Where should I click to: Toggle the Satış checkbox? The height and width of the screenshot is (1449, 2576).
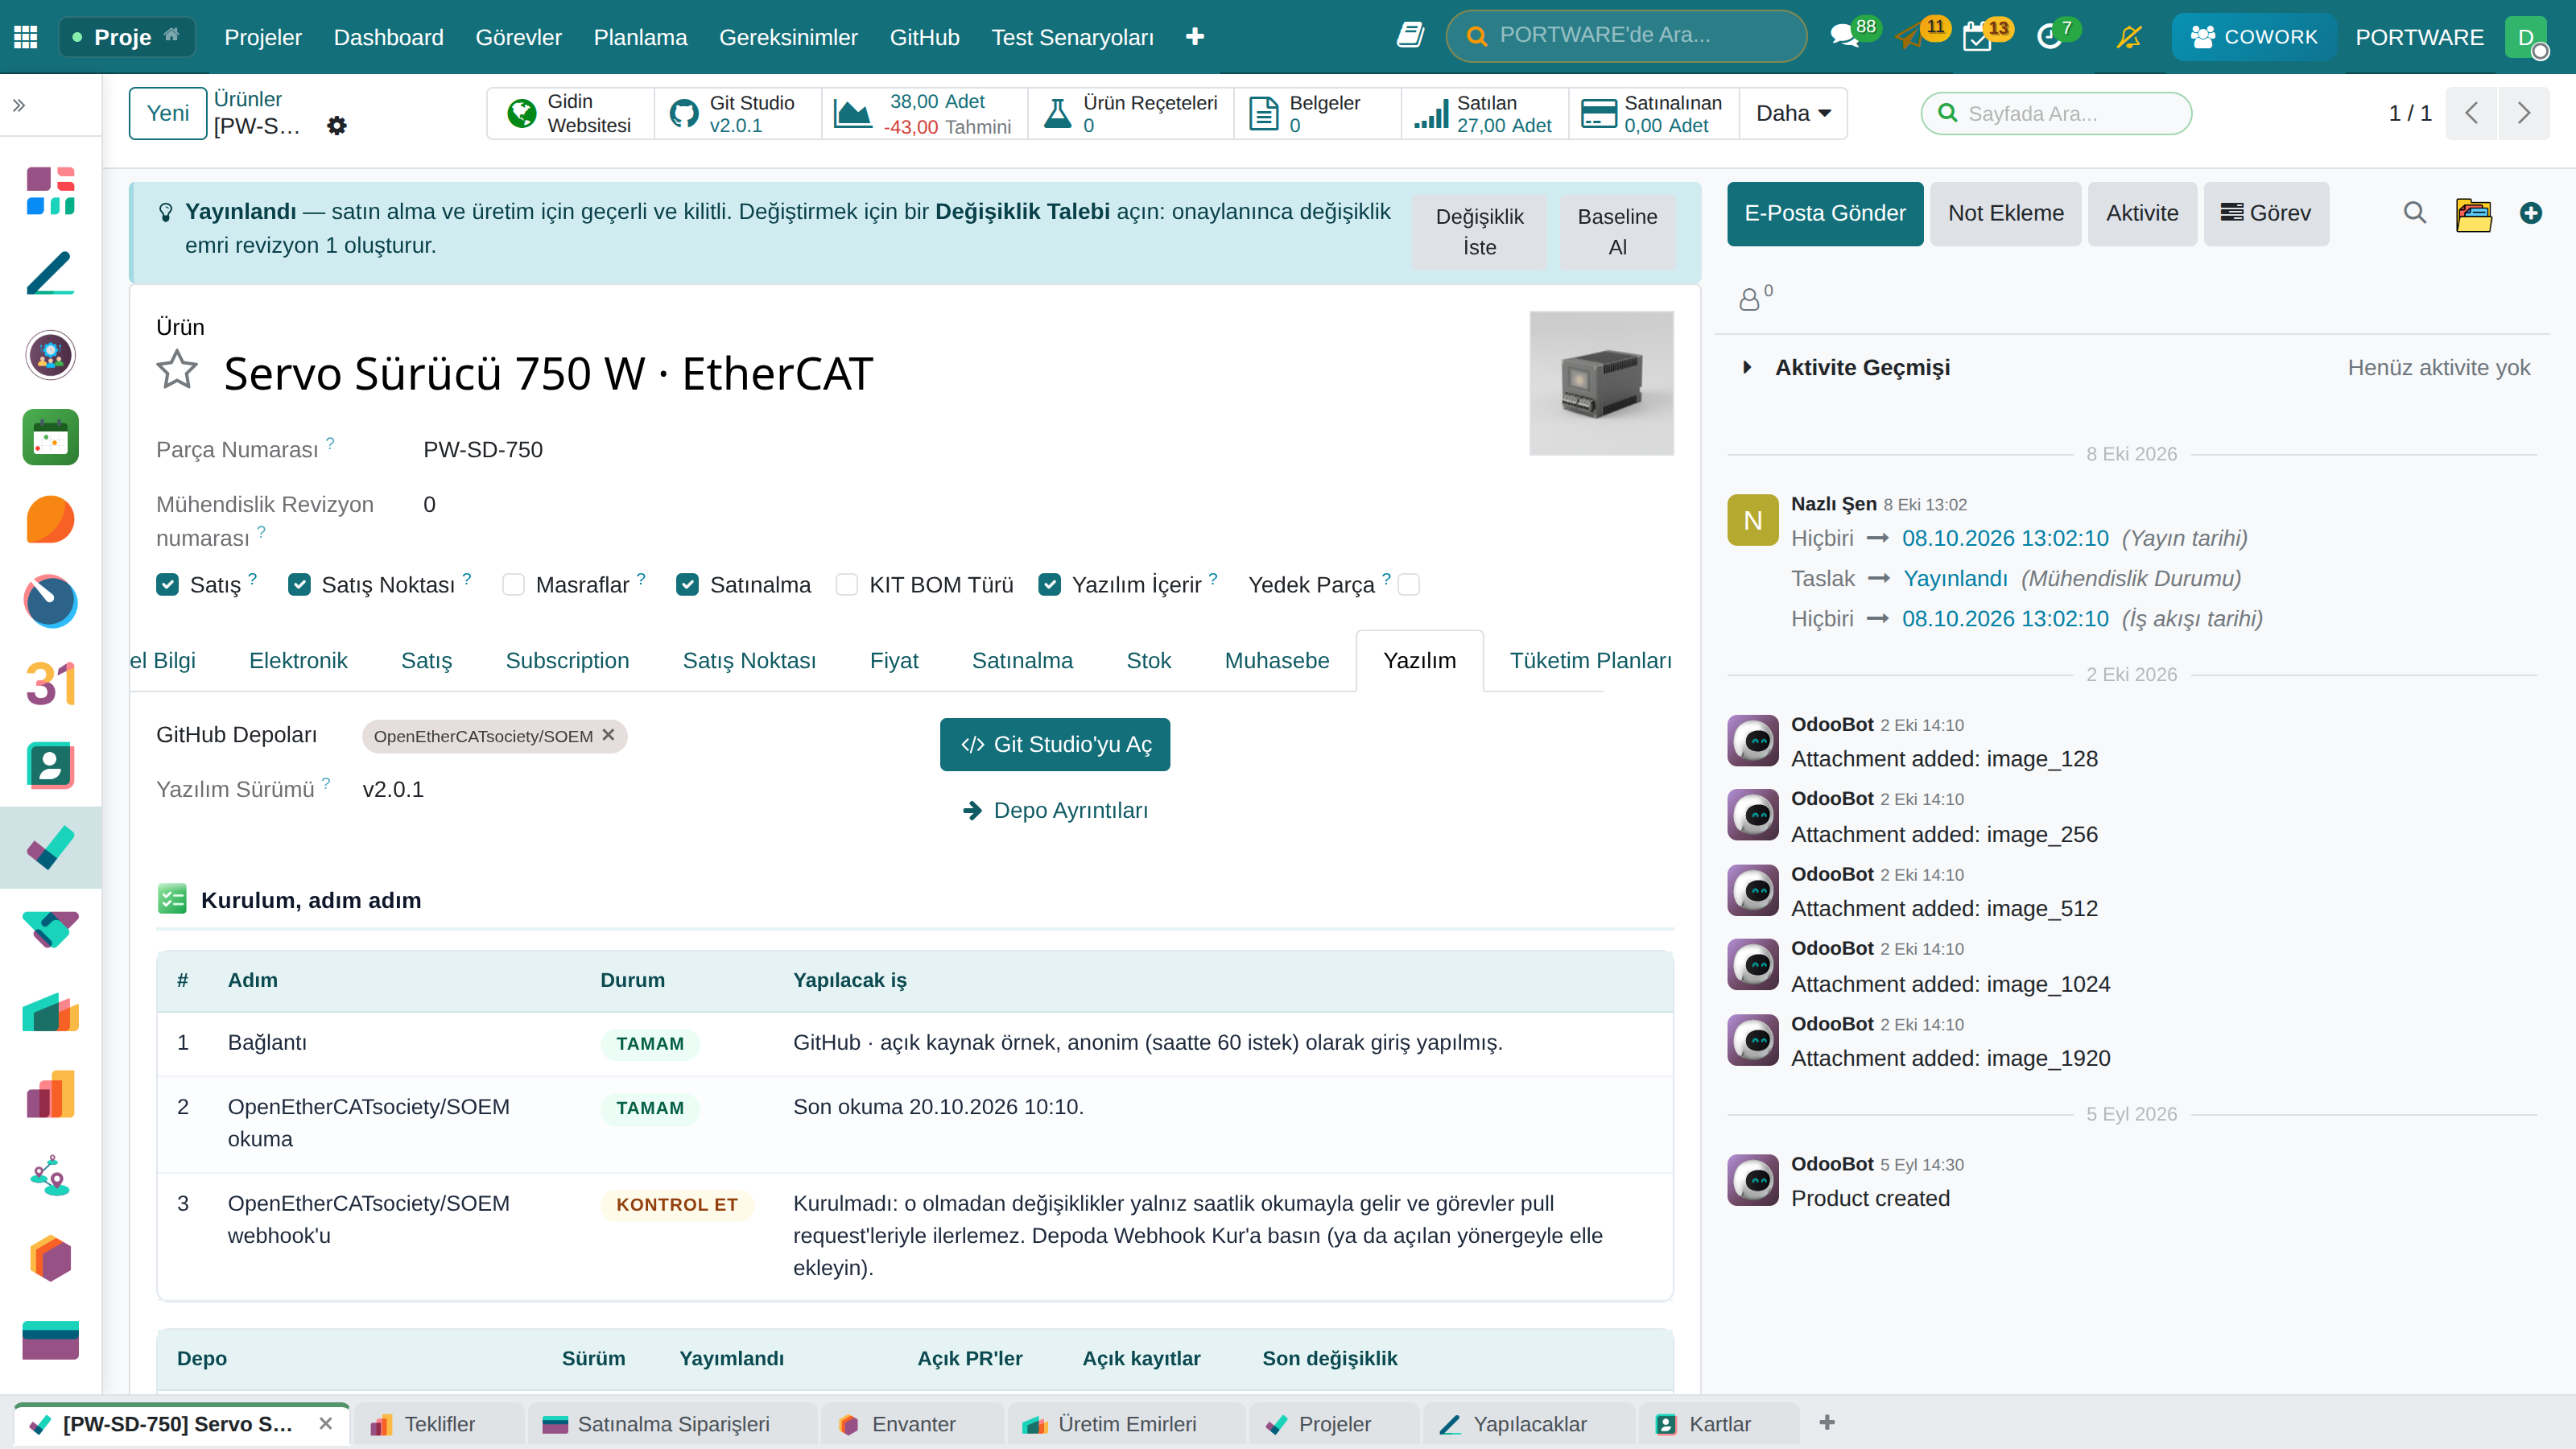(x=167, y=584)
